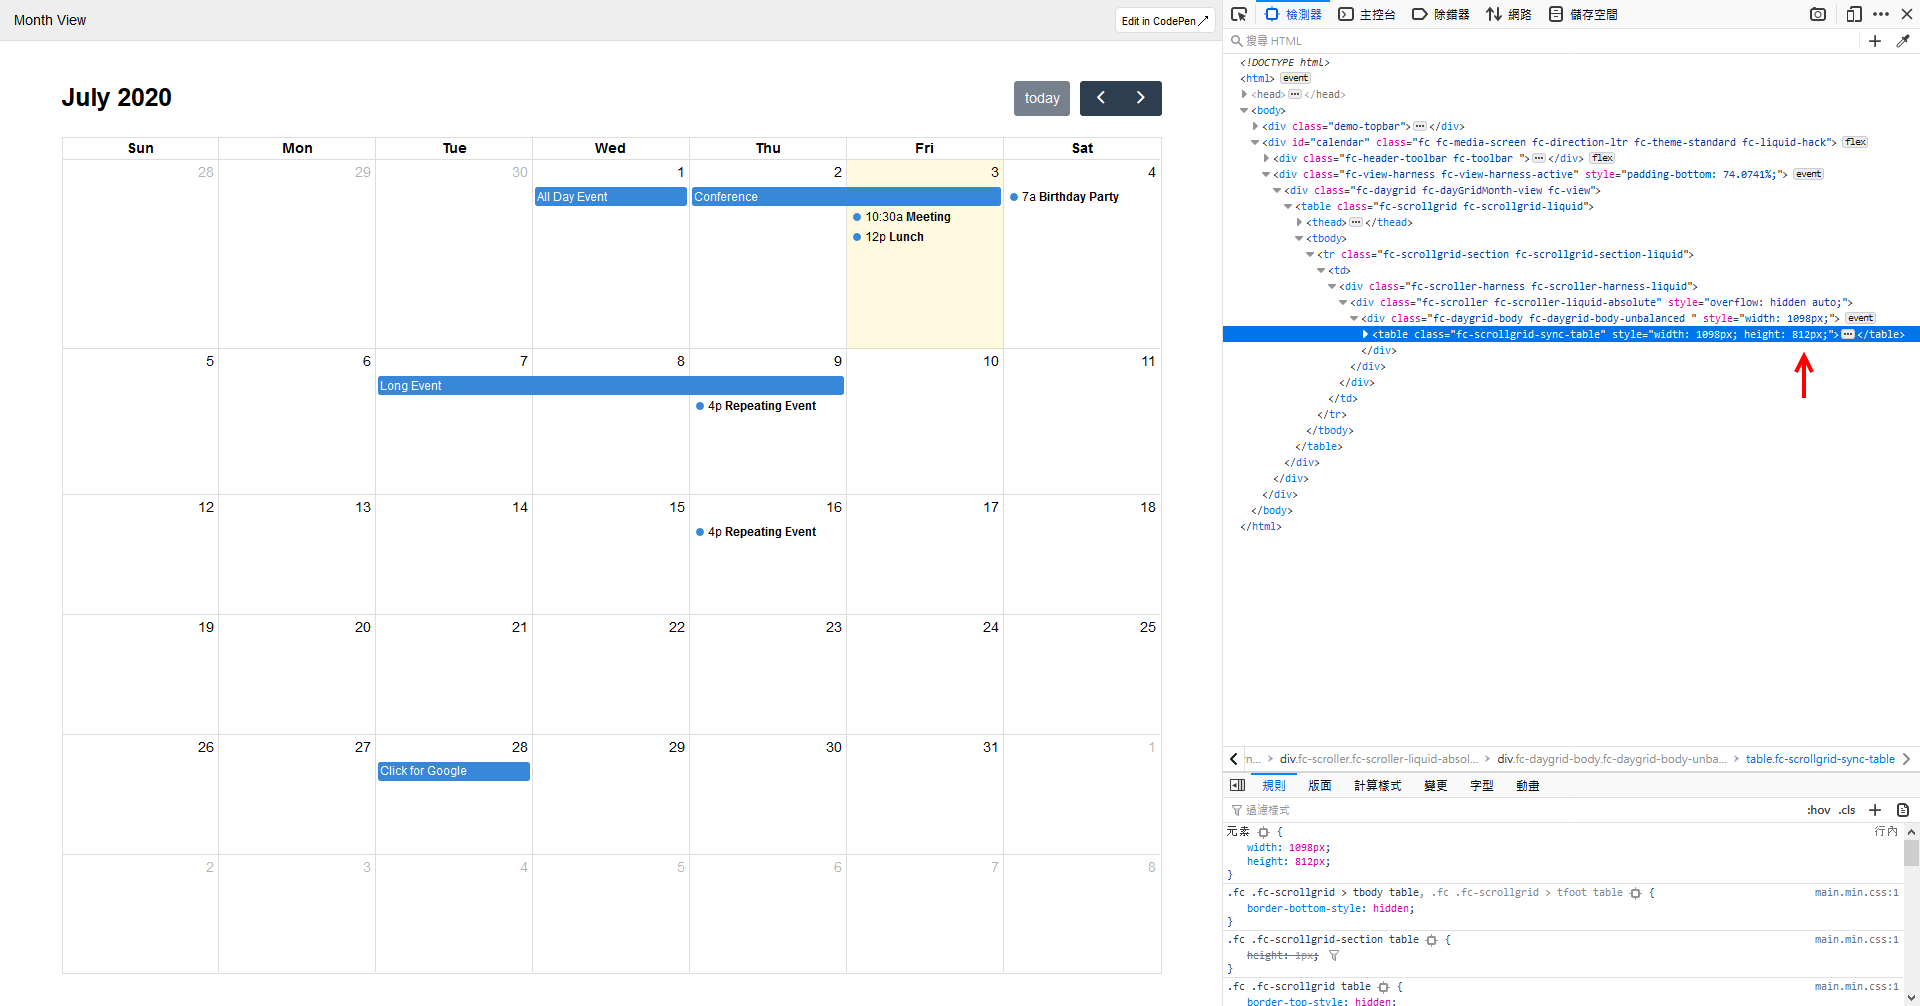This screenshot has width=1920, height=1006.
Task: Open the 計算樣式 computed styles tab
Action: [1378, 785]
